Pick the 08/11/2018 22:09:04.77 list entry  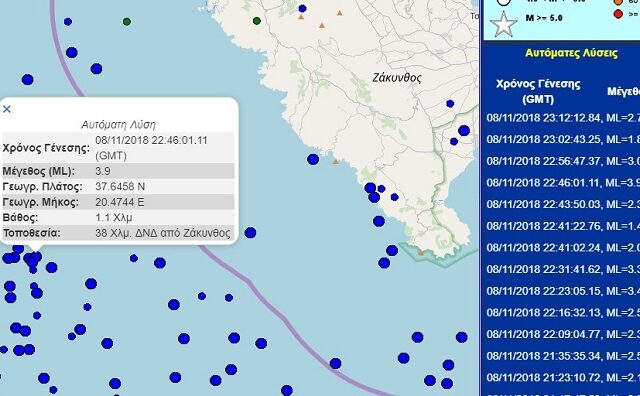coord(563,334)
